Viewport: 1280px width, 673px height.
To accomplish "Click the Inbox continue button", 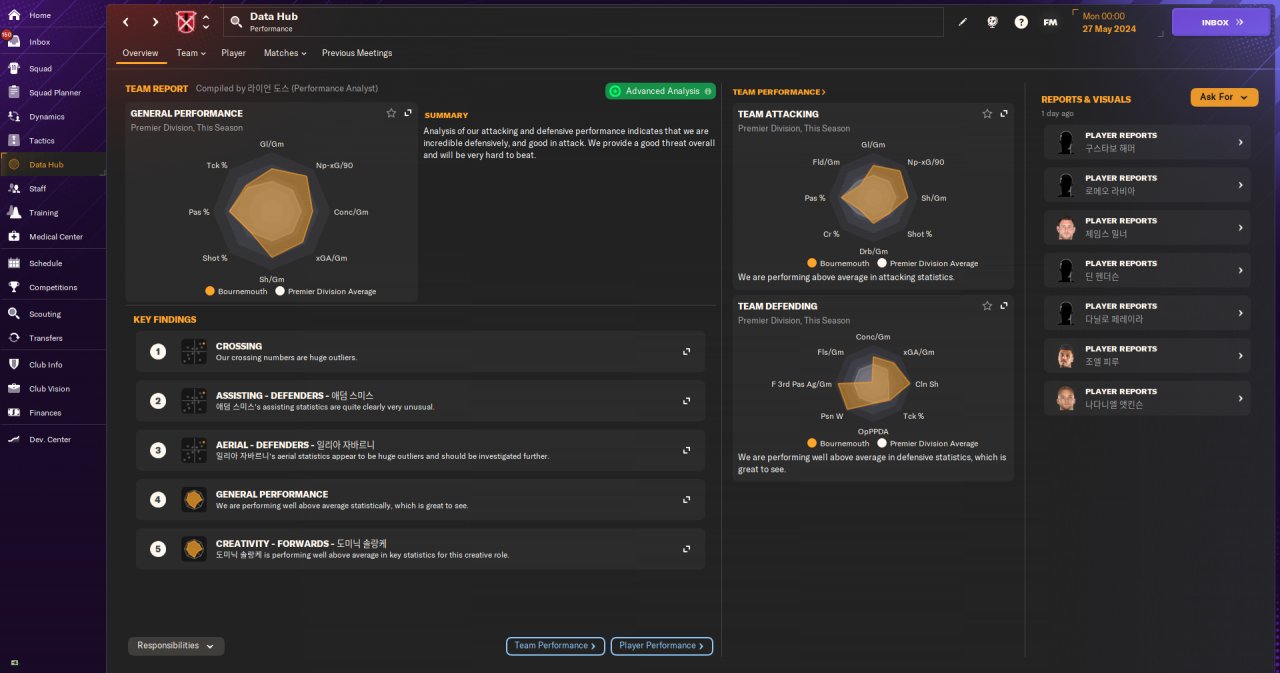I will [1220, 22].
